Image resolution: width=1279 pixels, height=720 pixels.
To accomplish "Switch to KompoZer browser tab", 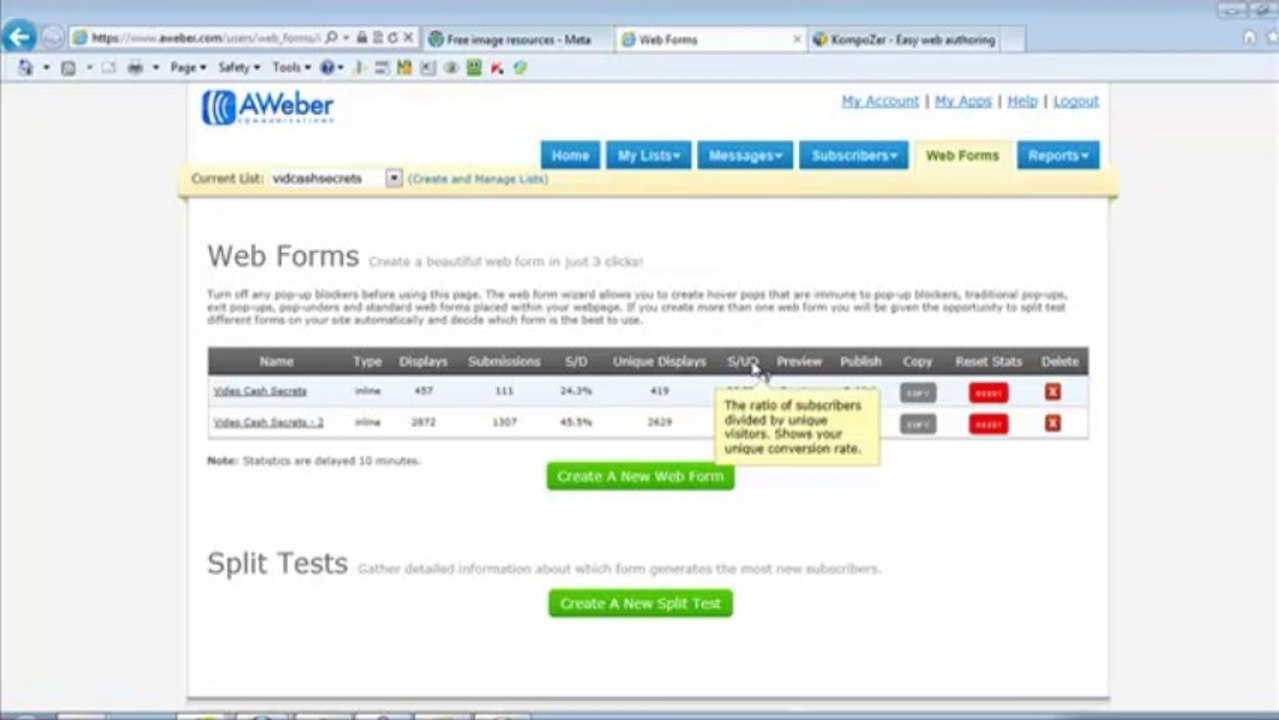I will 903,39.
